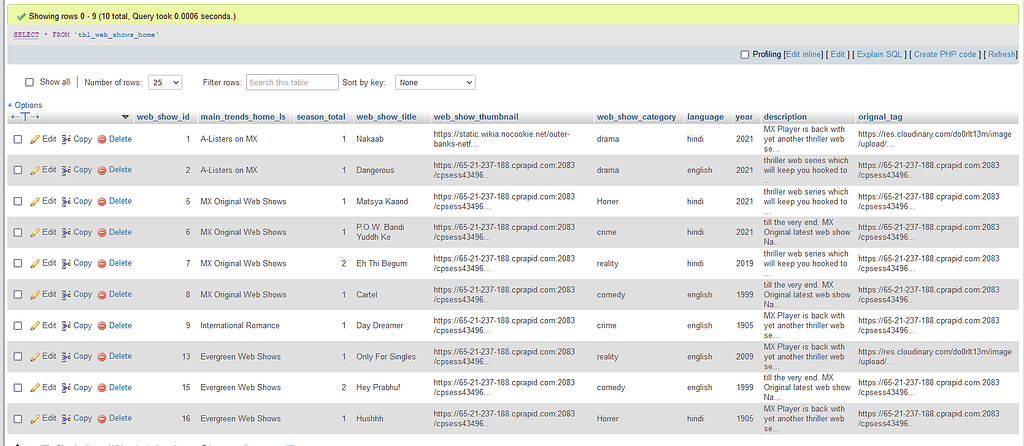Screen dimensions: 1024x446
Task: Click the SELECT keyword in SQL query
Action: click(26, 35)
